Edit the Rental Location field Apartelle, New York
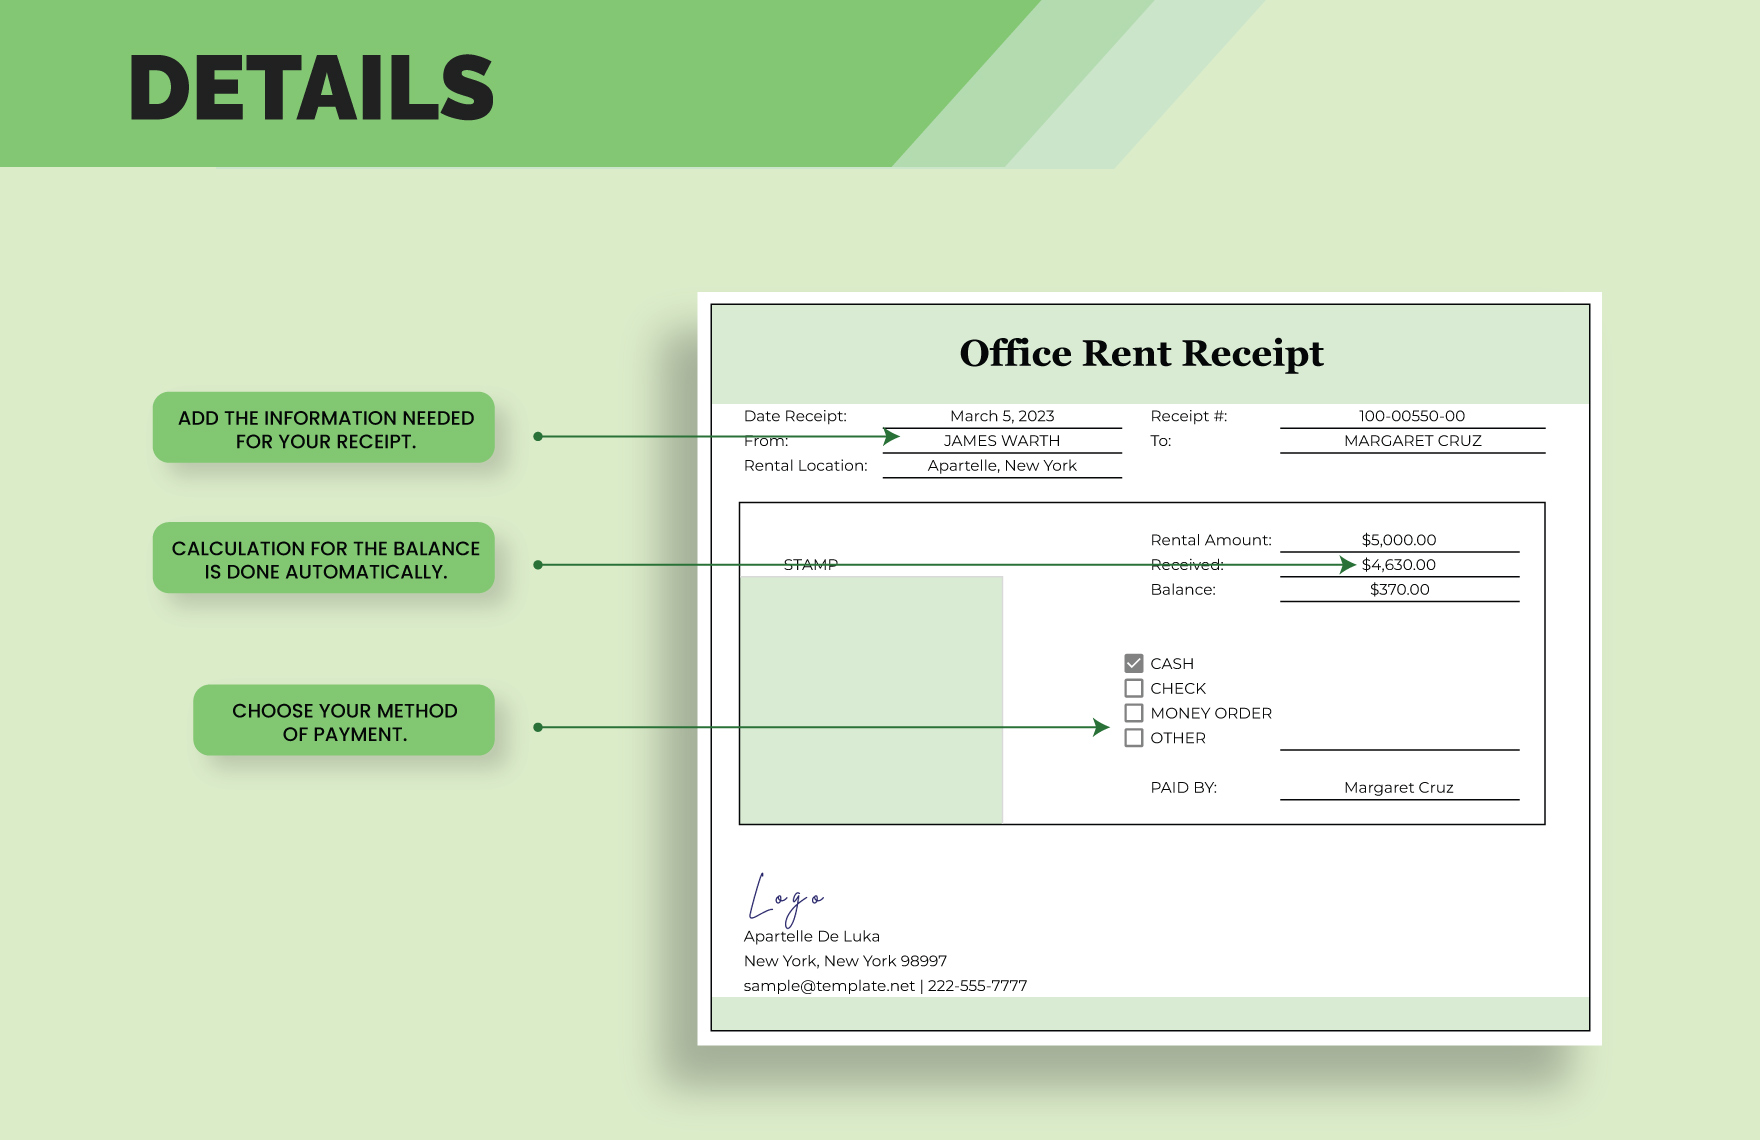 1001,465
